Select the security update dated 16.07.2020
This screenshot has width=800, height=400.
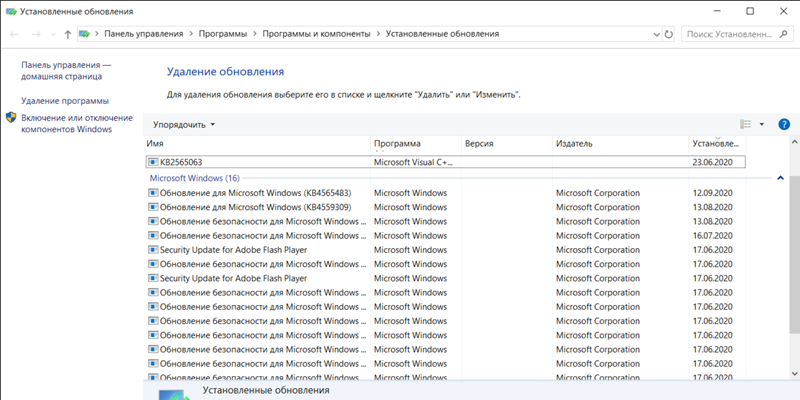[445, 236]
